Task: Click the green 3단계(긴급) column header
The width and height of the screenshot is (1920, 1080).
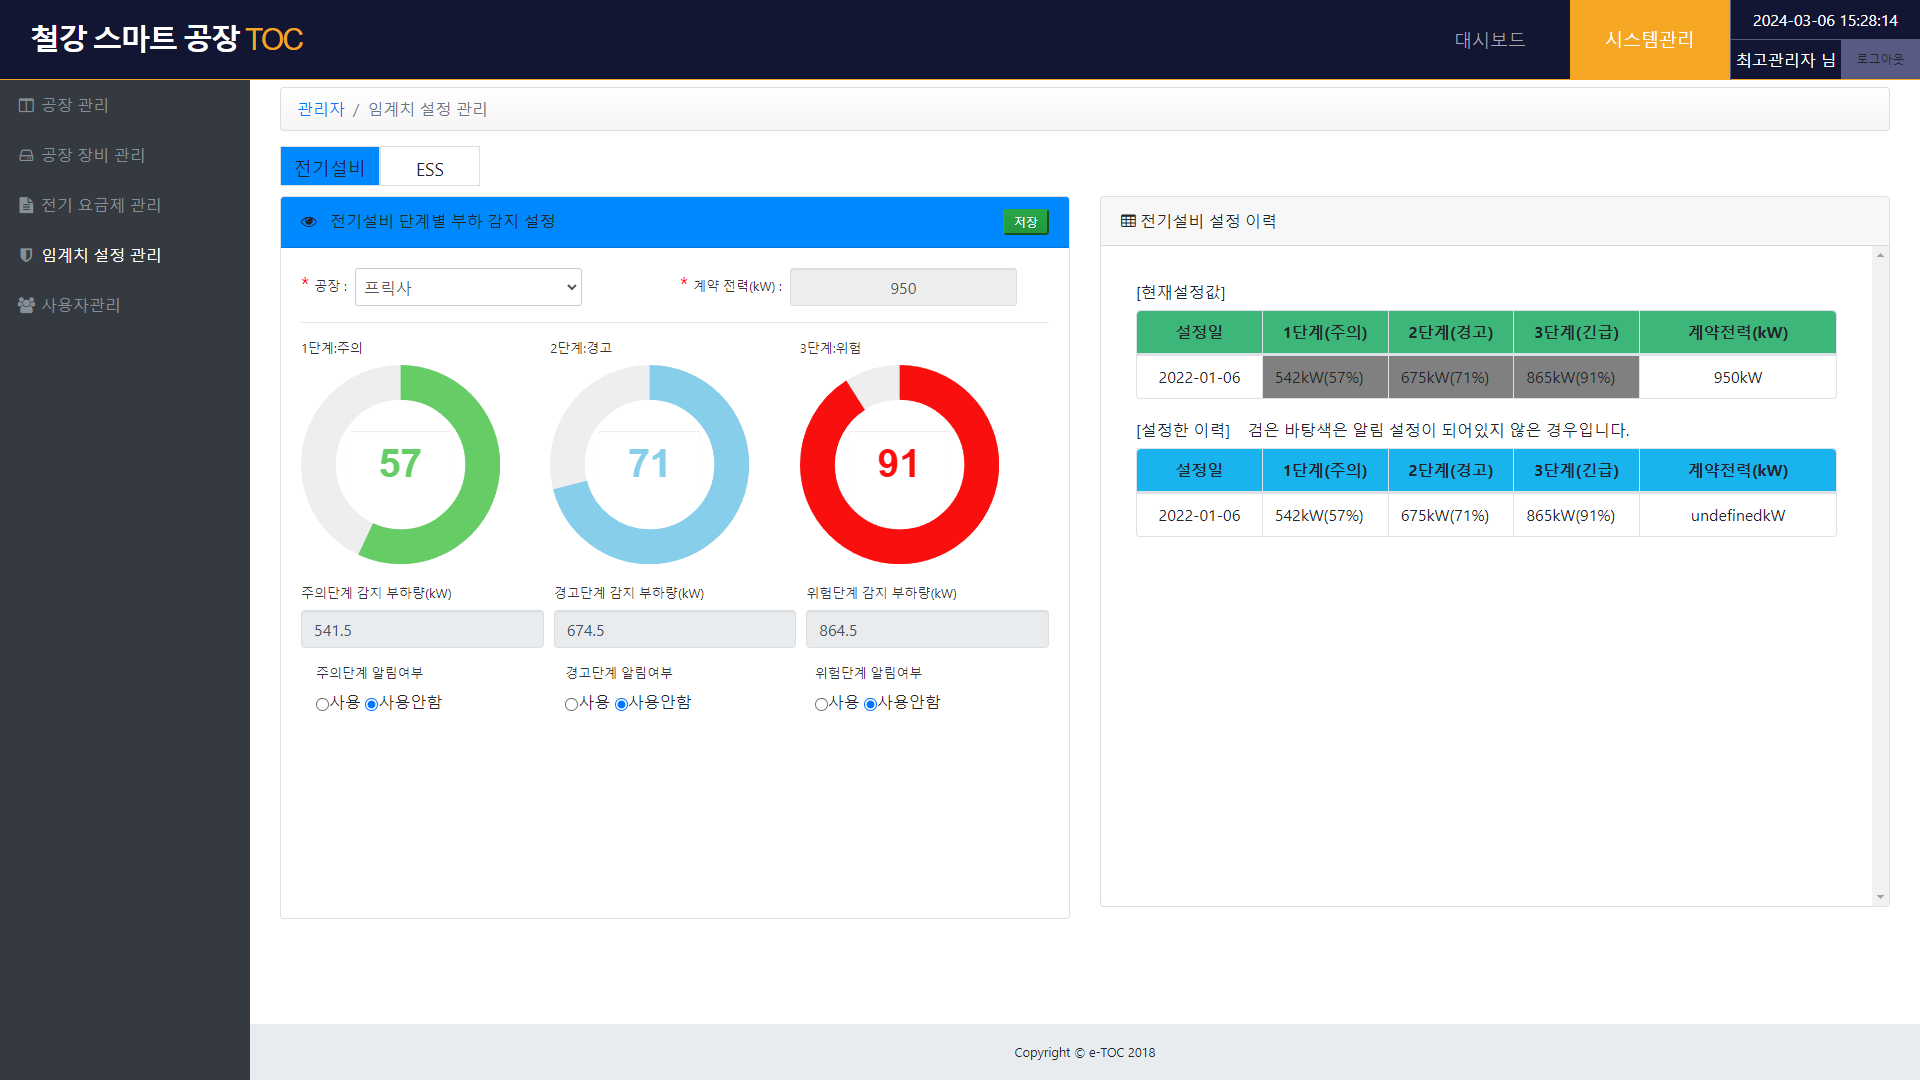Action: [1576, 332]
